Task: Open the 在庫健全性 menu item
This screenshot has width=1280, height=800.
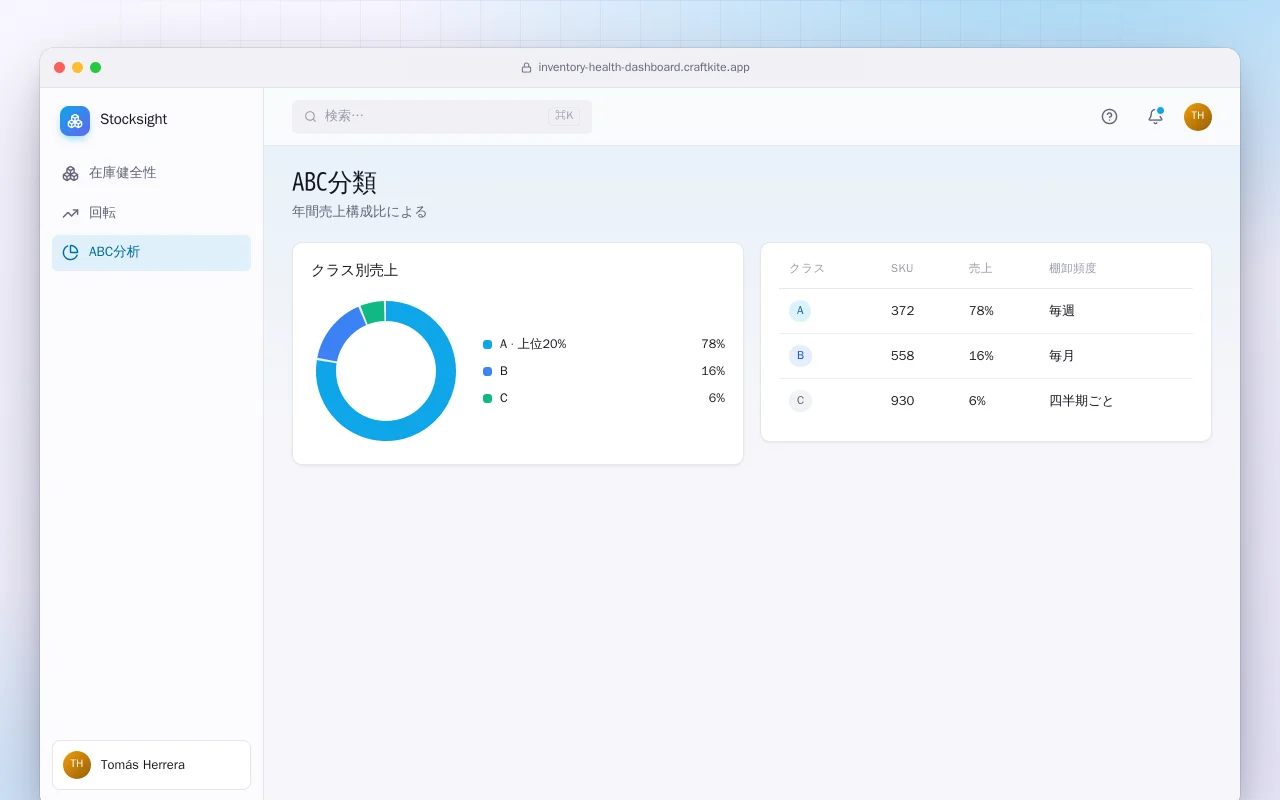Action: coord(151,173)
